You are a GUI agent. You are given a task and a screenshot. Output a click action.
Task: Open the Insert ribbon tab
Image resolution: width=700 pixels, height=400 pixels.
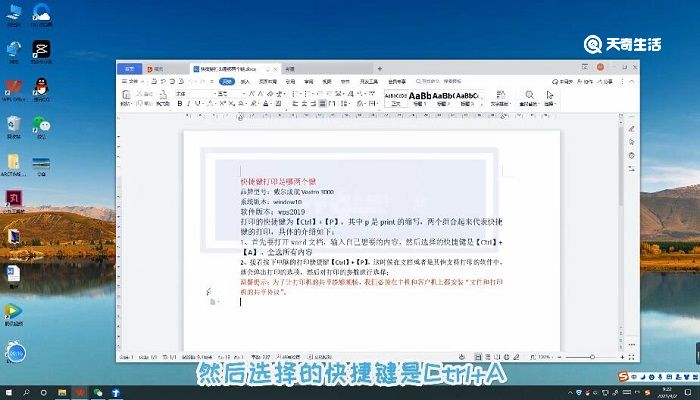click(x=245, y=81)
